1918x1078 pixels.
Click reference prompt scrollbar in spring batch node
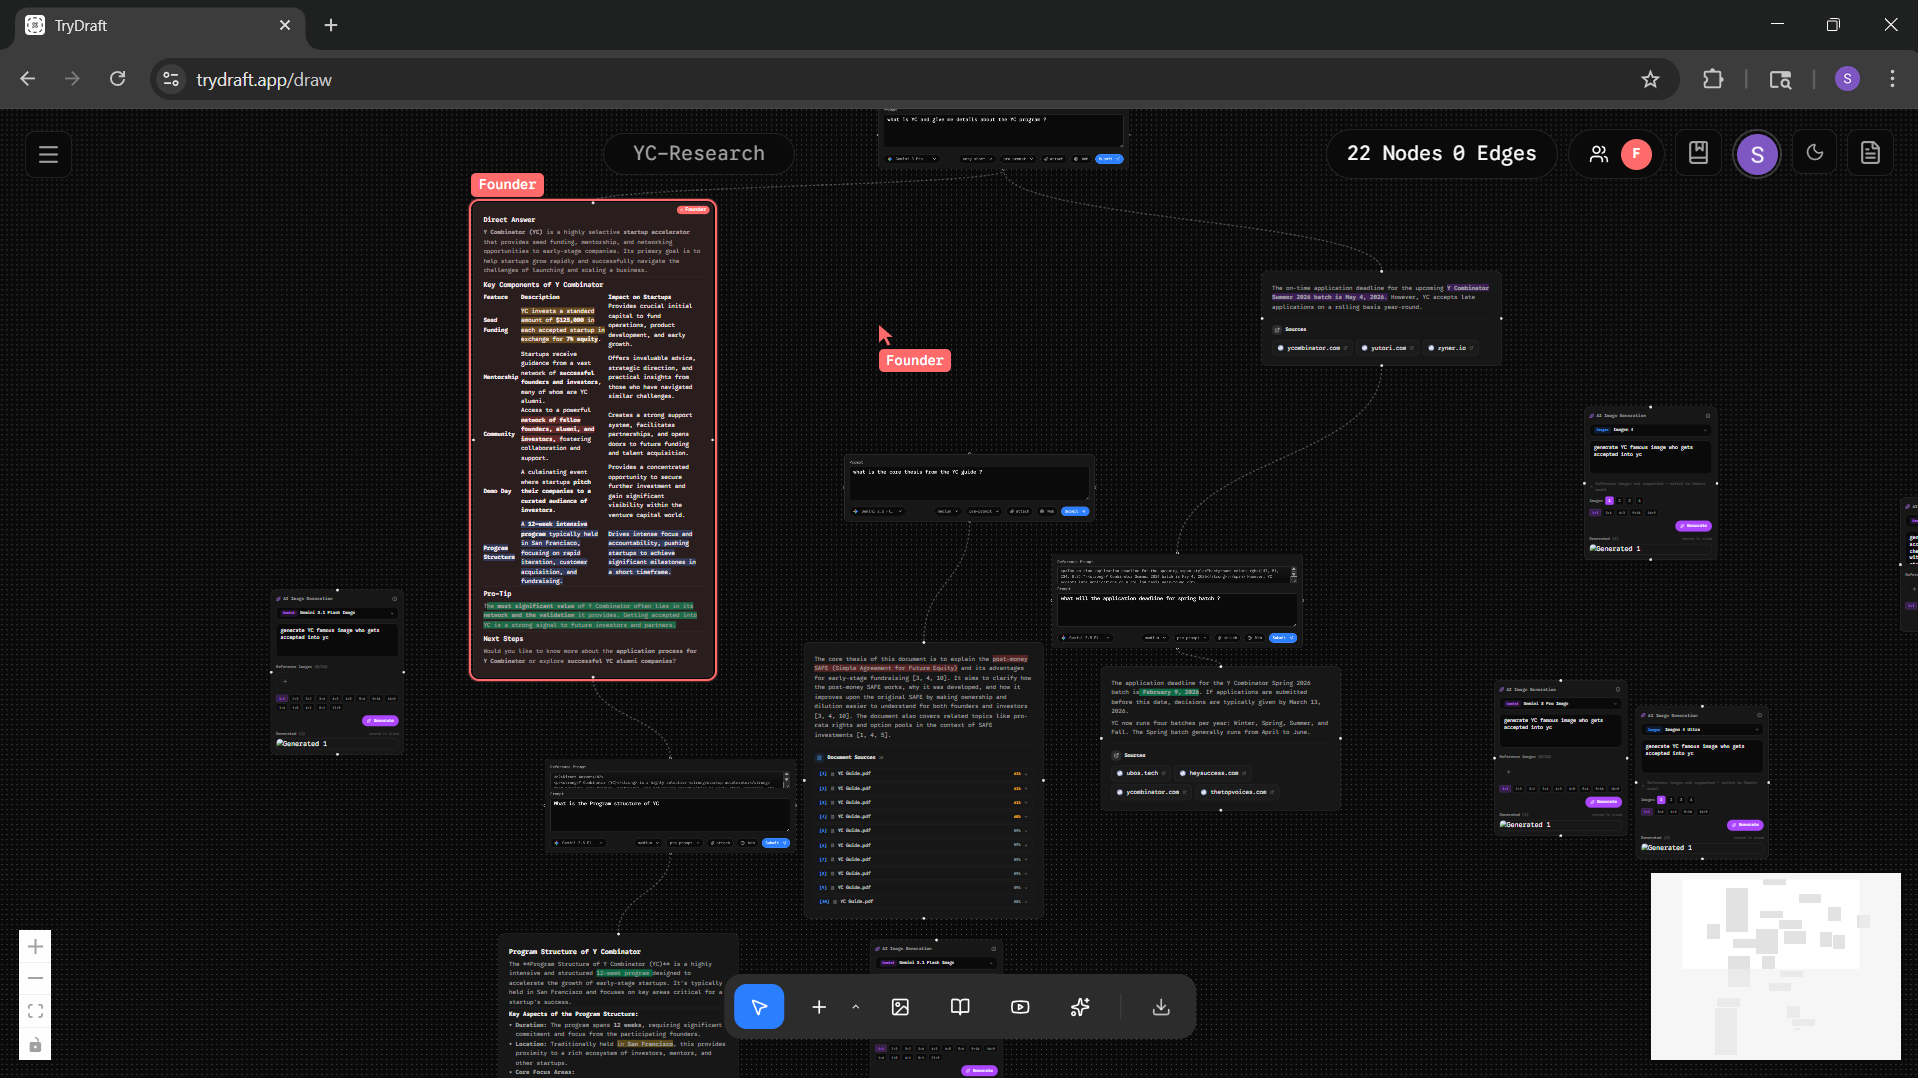(x=1293, y=574)
